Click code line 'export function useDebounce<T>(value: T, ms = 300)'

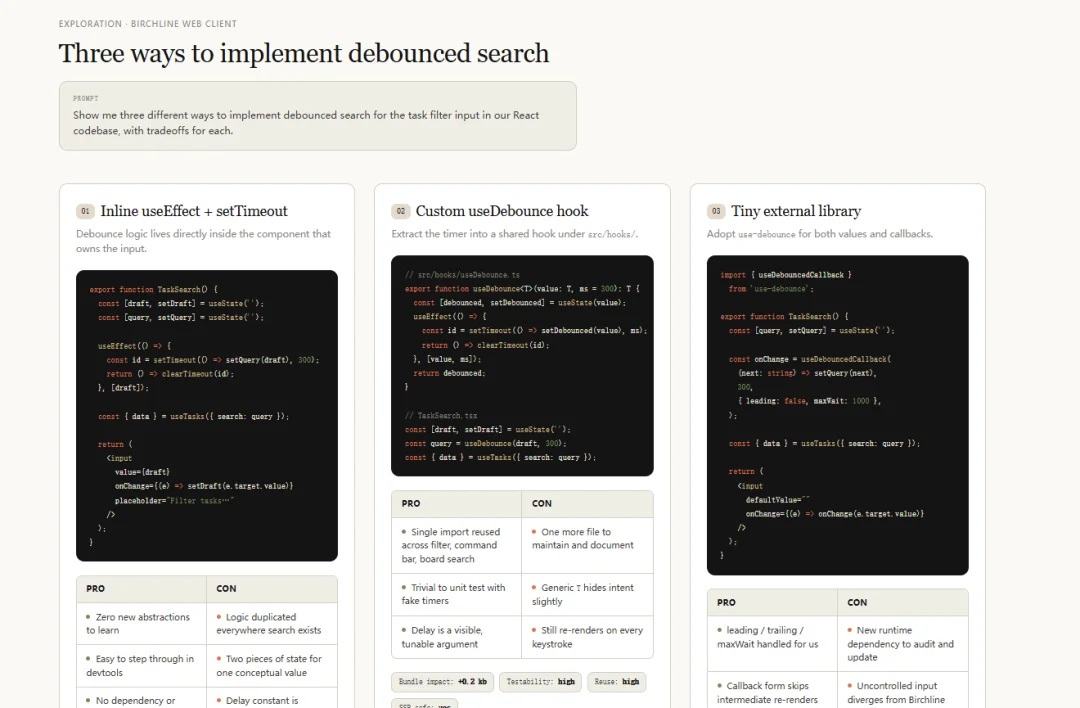(522, 289)
